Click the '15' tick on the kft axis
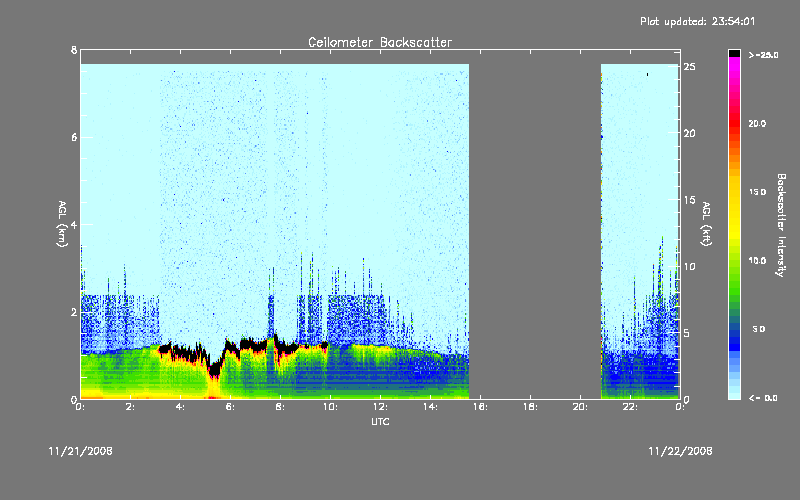The height and width of the screenshot is (500, 800). 690,200
